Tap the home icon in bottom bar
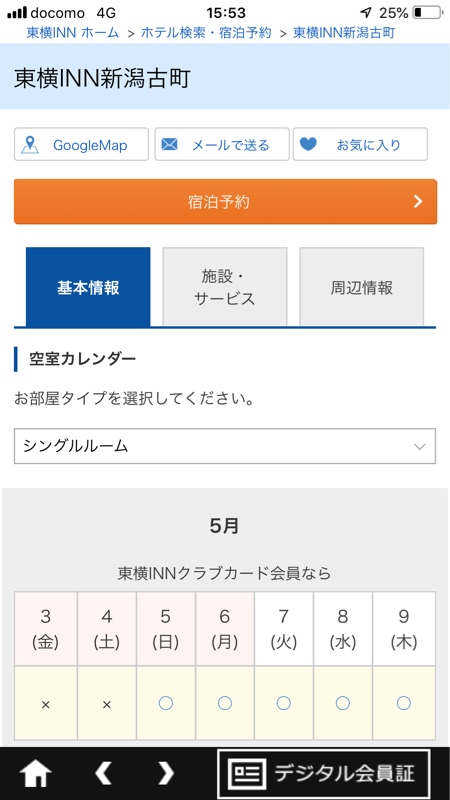The height and width of the screenshot is (800, 450). (x=35, y=774)
